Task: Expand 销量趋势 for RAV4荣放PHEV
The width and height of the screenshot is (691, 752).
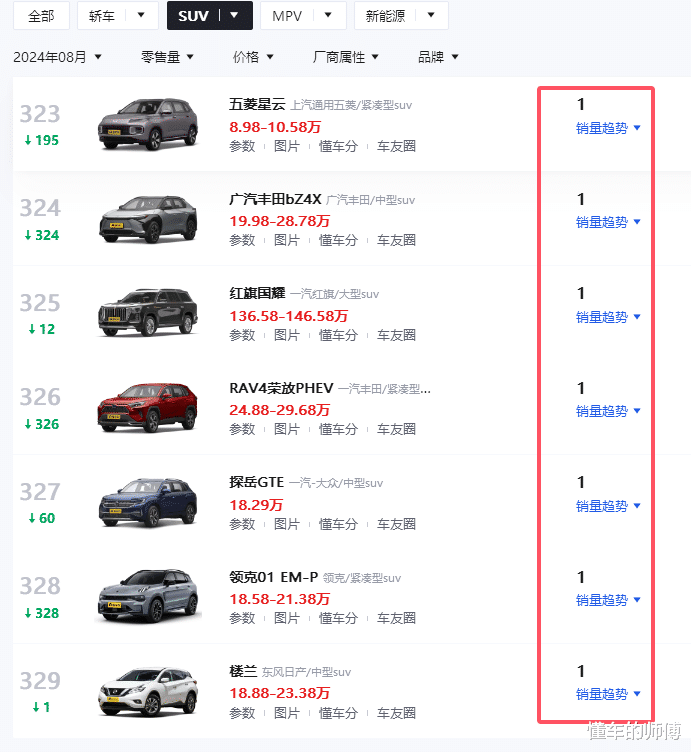Action: 608,411
